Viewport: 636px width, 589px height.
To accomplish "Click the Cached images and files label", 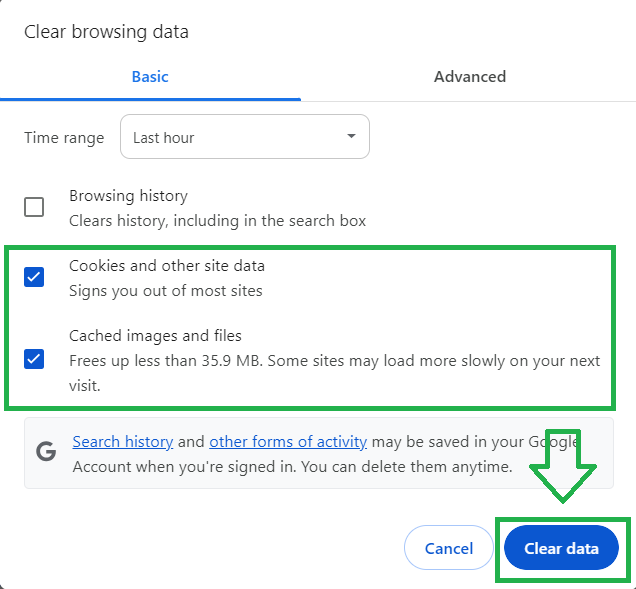I will 155,336.
